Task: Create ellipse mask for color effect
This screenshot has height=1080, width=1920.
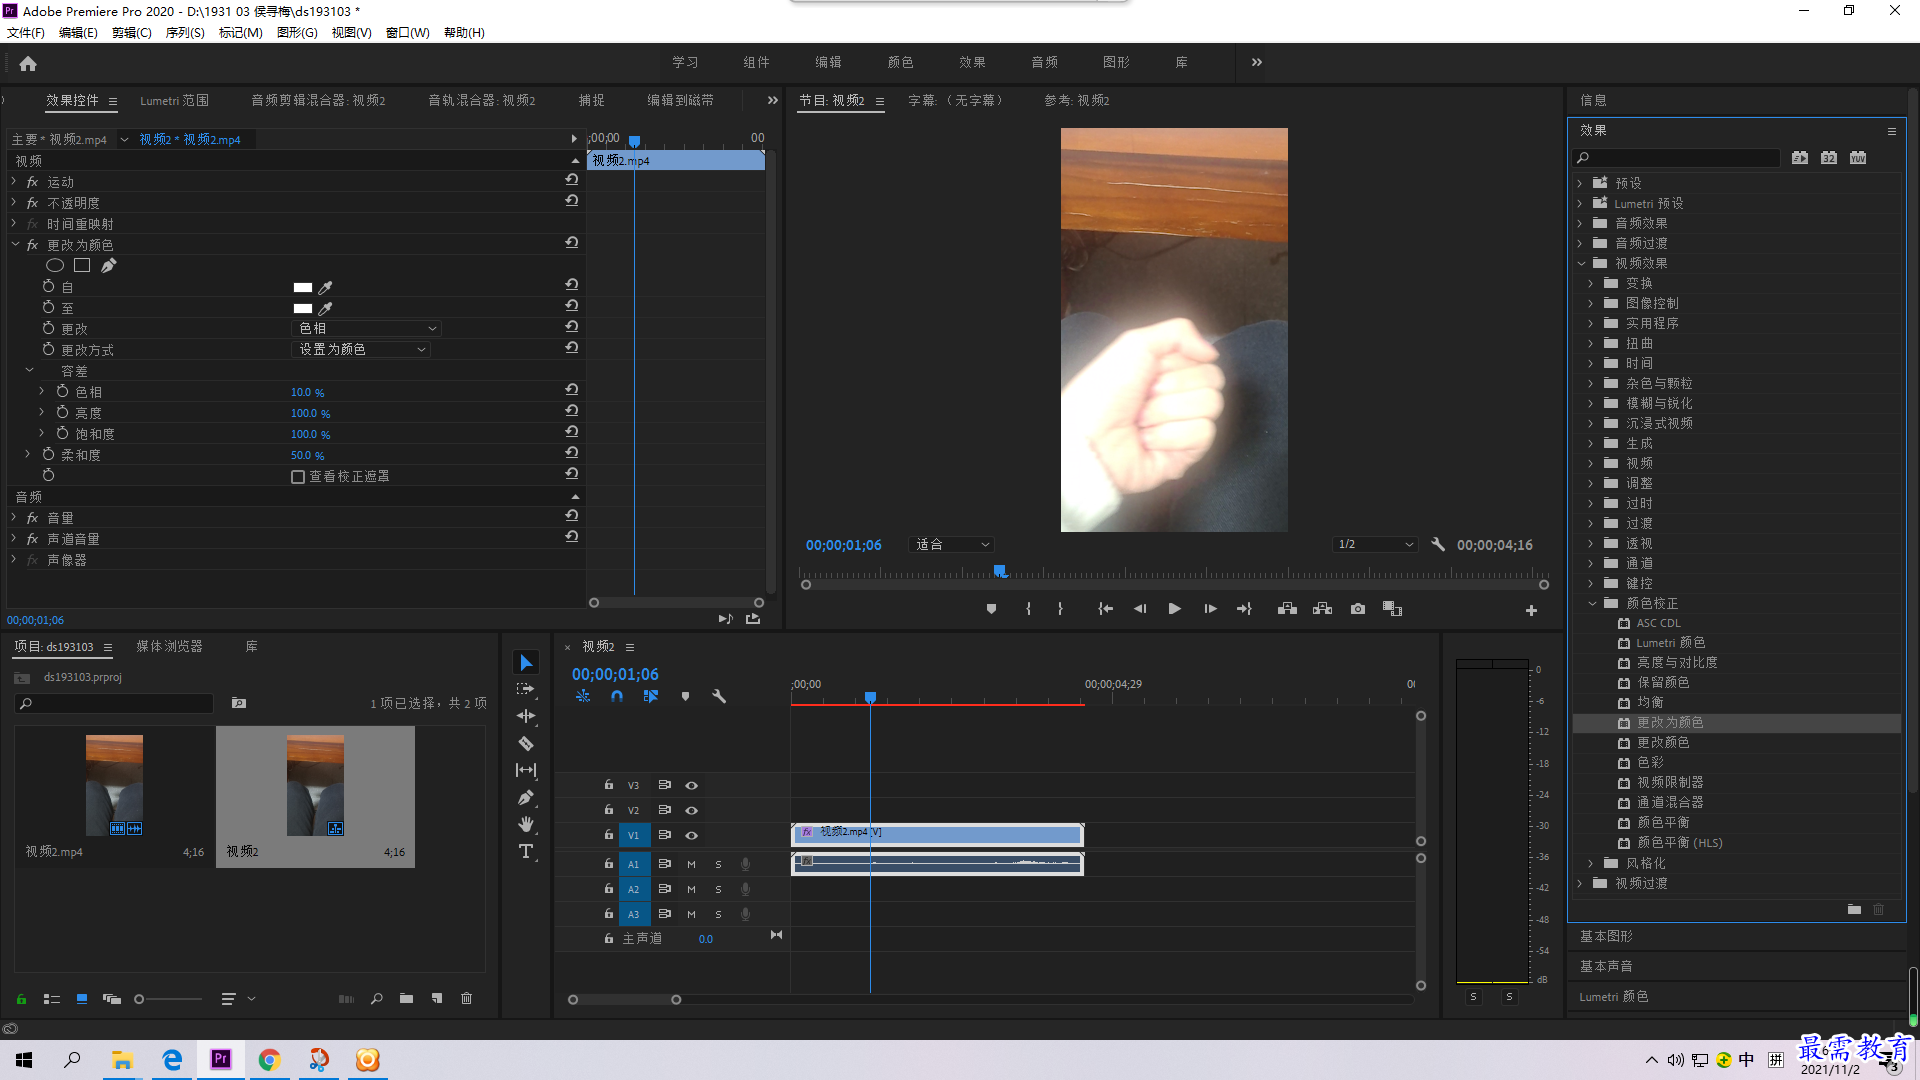Action: click(x=55, y=265)
